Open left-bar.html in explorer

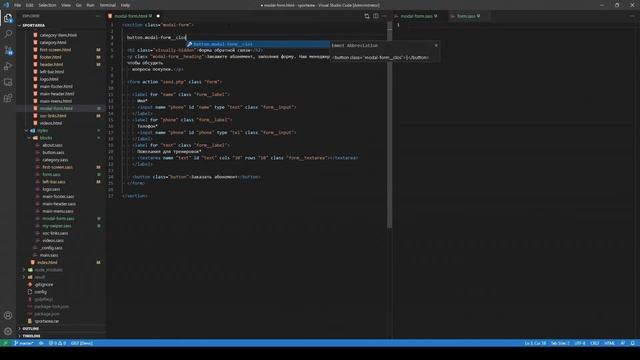(52, 72)
